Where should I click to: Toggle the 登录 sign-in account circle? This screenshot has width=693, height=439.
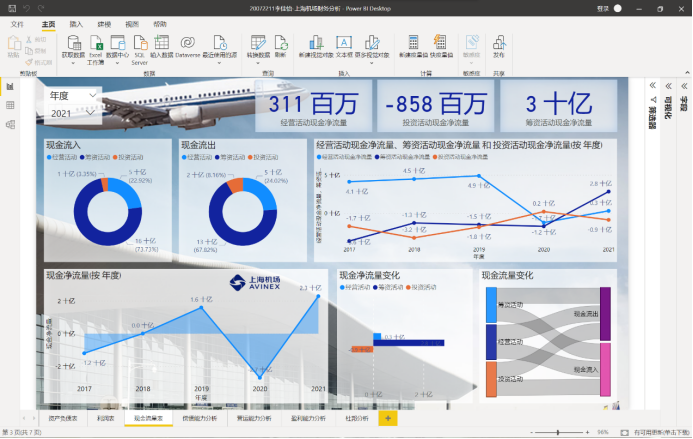click(x=617, y=8)
